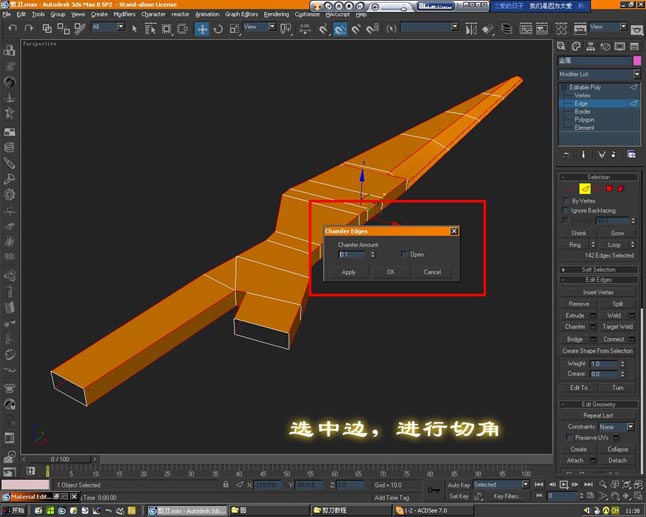
Task: Activate the Select and Move tool
Action: [x=202, y=29]
